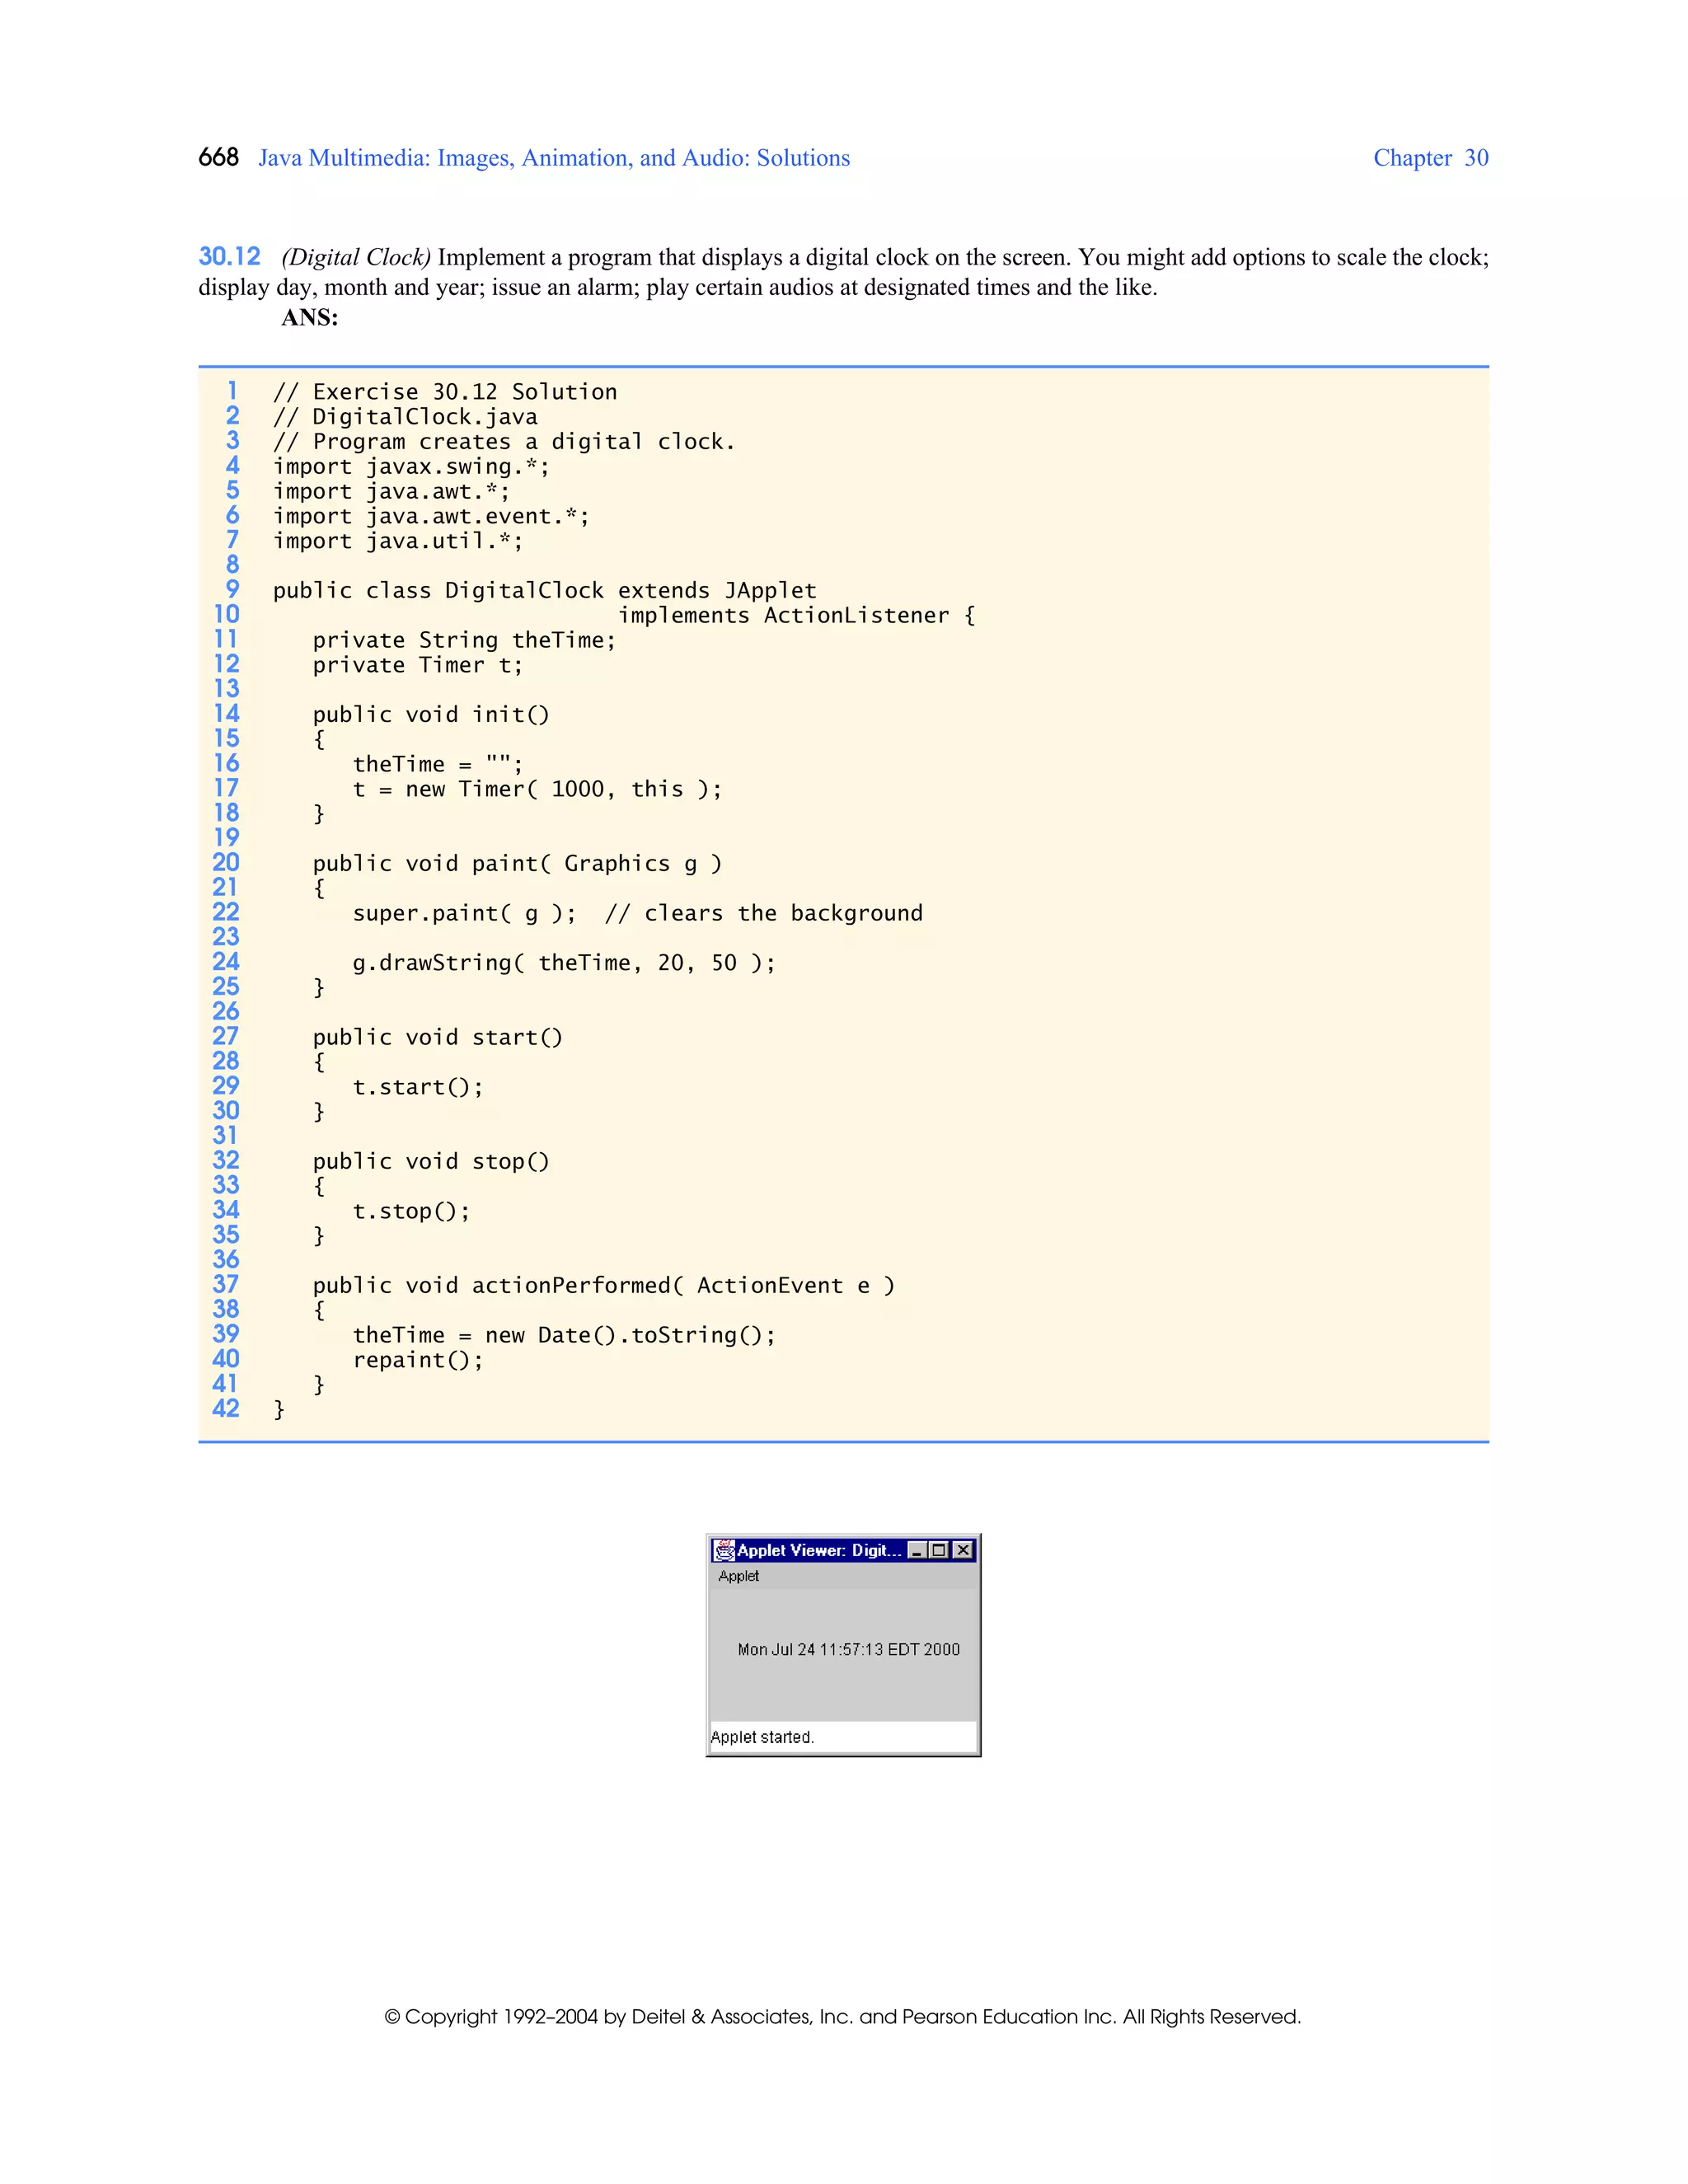Image resolution: width=1688 pixels, height=2184 pixels.
Task: Click the 'g.drawString( theTime, 20, 50 );' line
Action: pyautogui.click(x=564, y=962)
